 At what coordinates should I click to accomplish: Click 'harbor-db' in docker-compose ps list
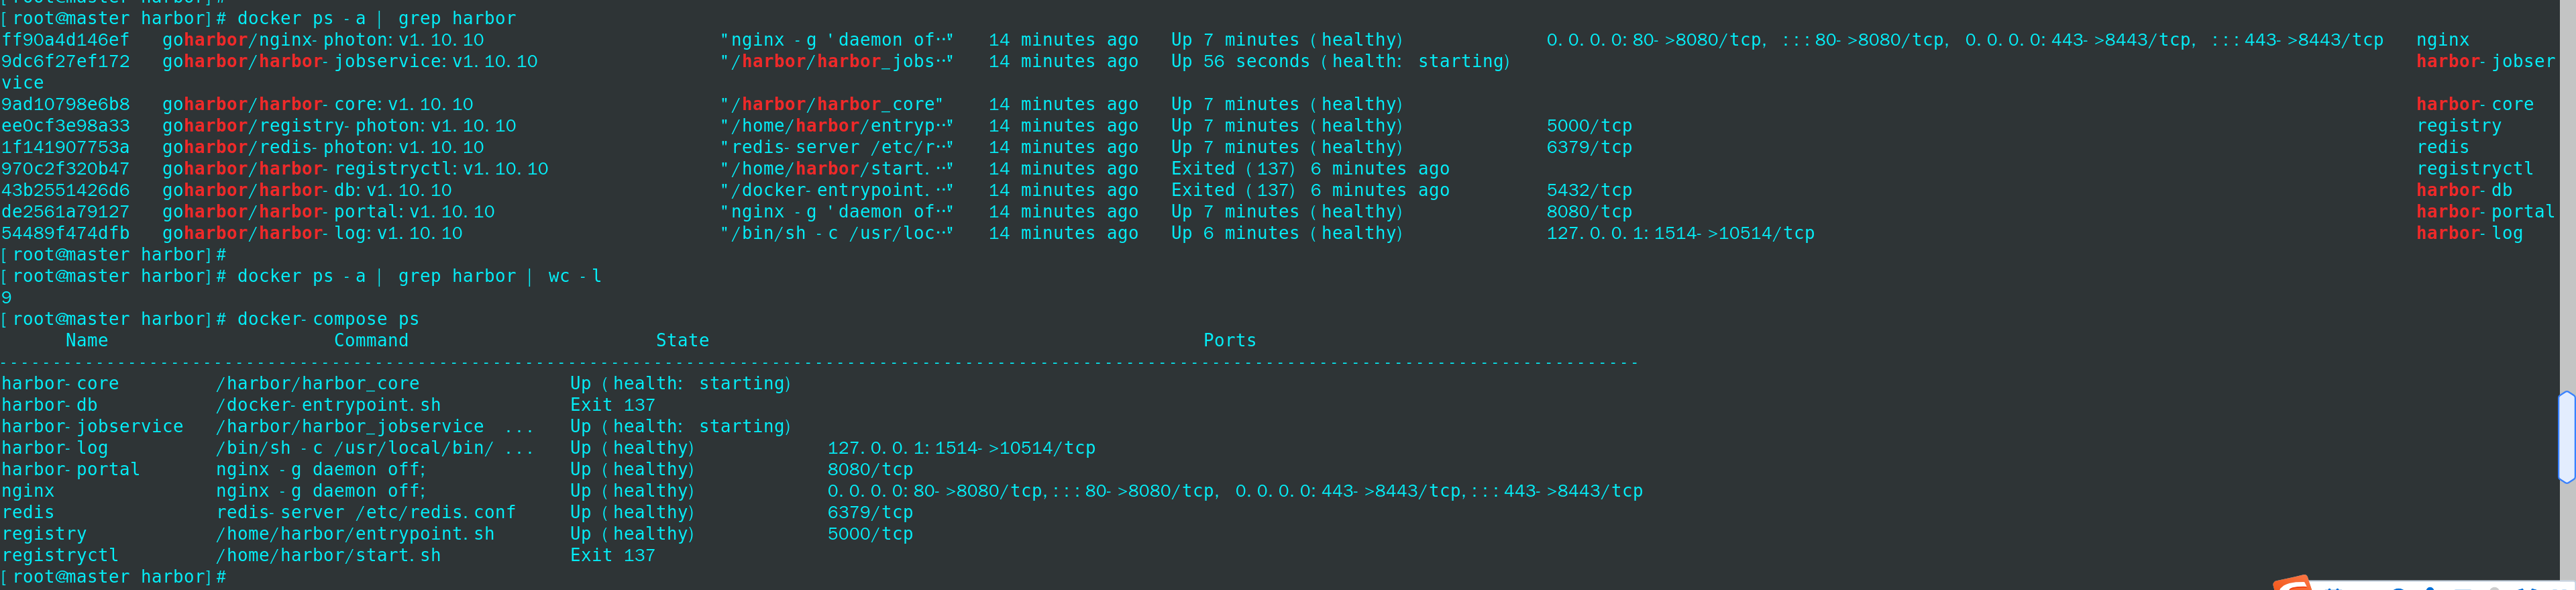[x=49, y=405]
